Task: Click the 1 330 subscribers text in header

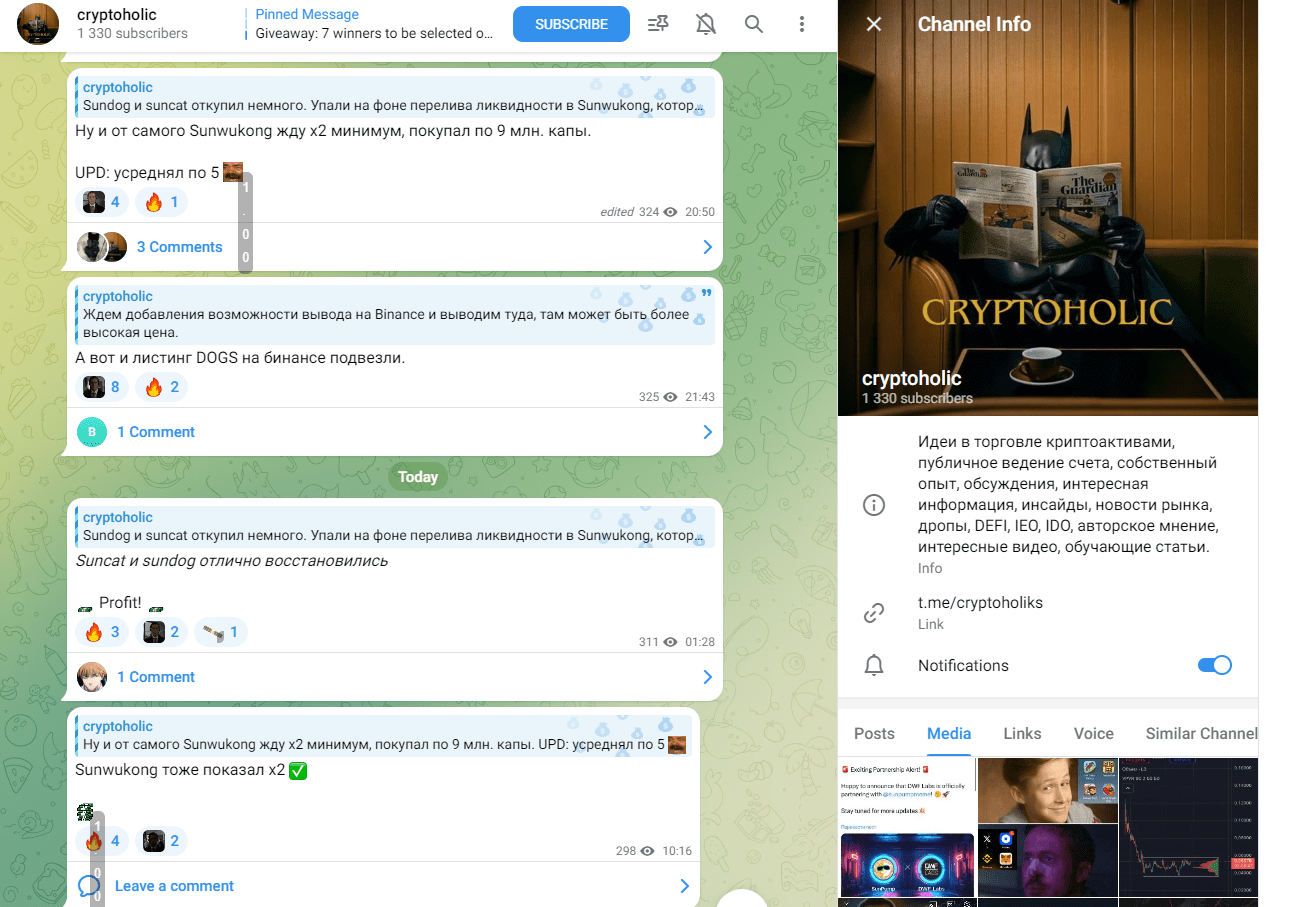Action: 132,33
